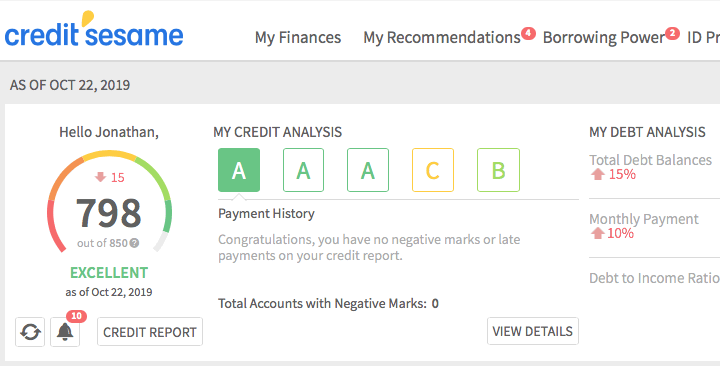The height and width of the screenshot is (366, 720).
Task: Click the help icon beside out of 850
Action: pyautogui.click(x=134, y=243)
